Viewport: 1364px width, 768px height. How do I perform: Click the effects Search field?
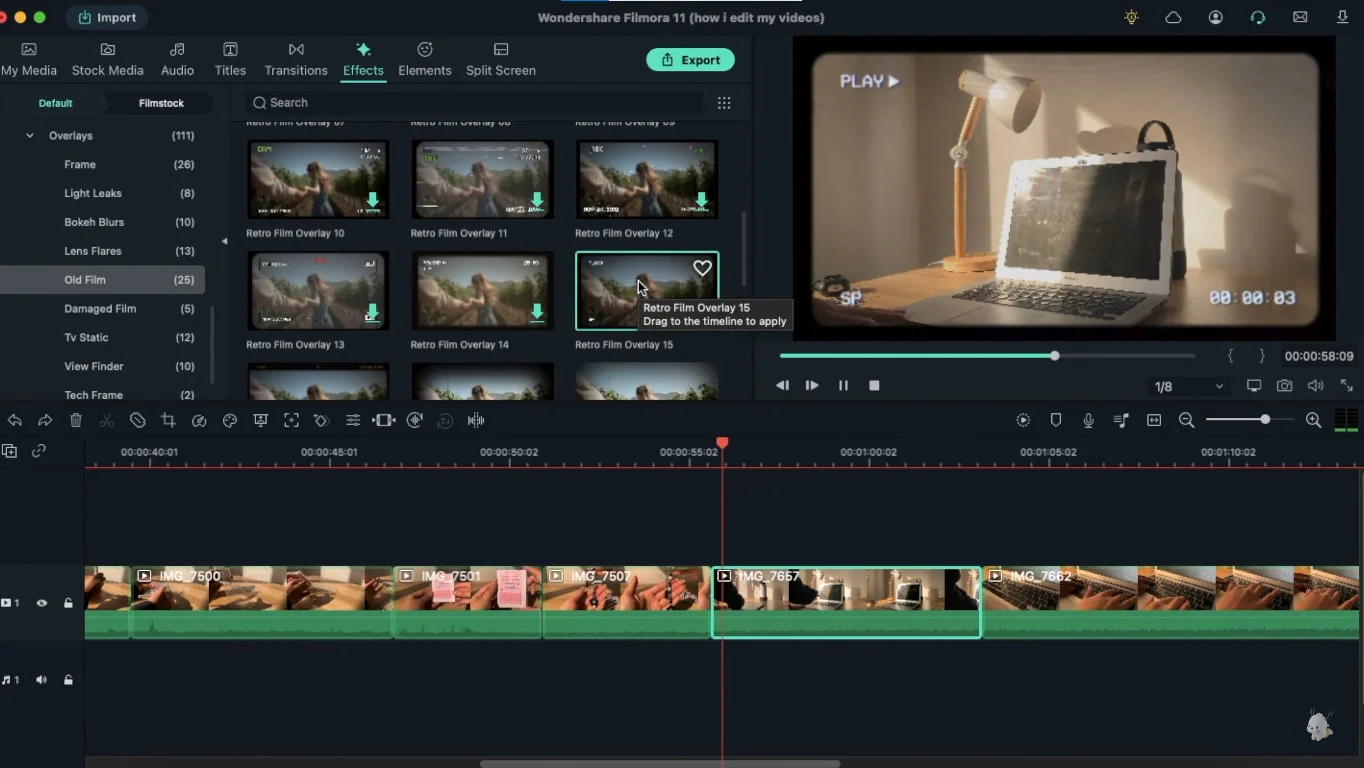[x=475, y=103]
